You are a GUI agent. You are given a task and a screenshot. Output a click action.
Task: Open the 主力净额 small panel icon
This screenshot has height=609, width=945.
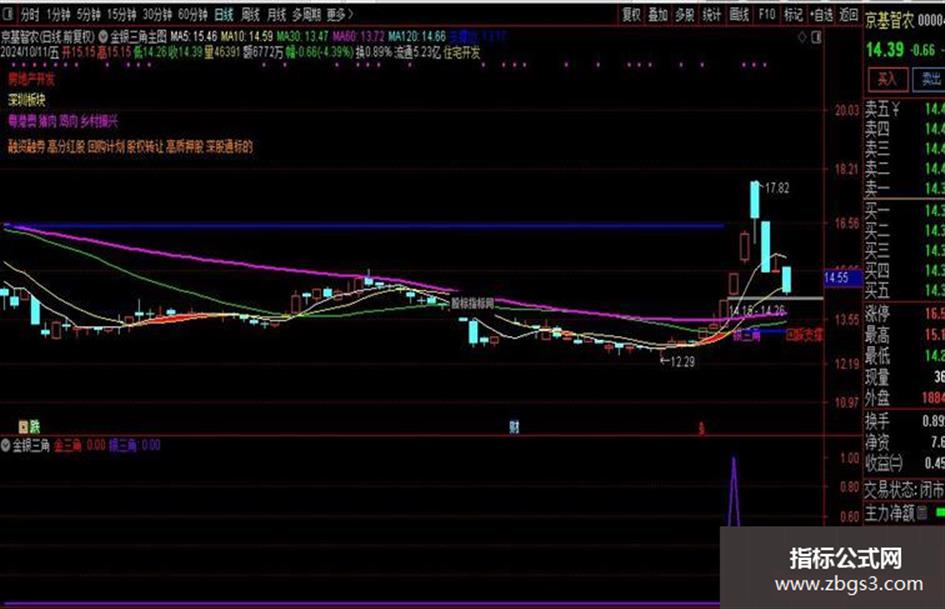[921, 513]
